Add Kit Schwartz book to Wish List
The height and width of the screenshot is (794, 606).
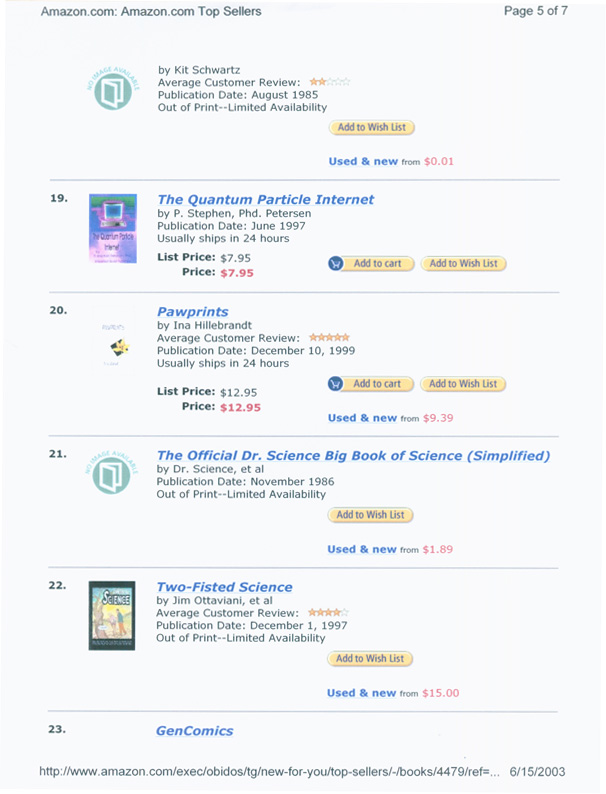pos(372,127)
